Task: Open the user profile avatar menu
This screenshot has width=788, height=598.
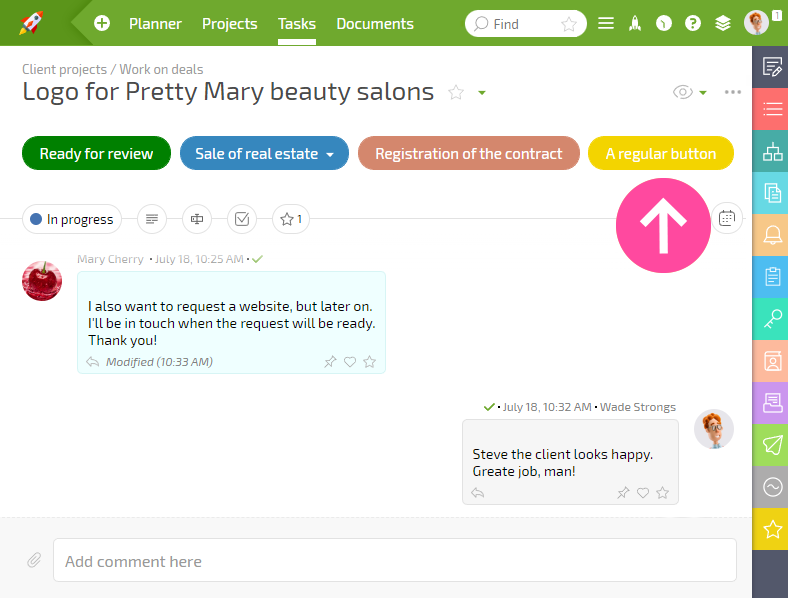Action: (756, 23)
